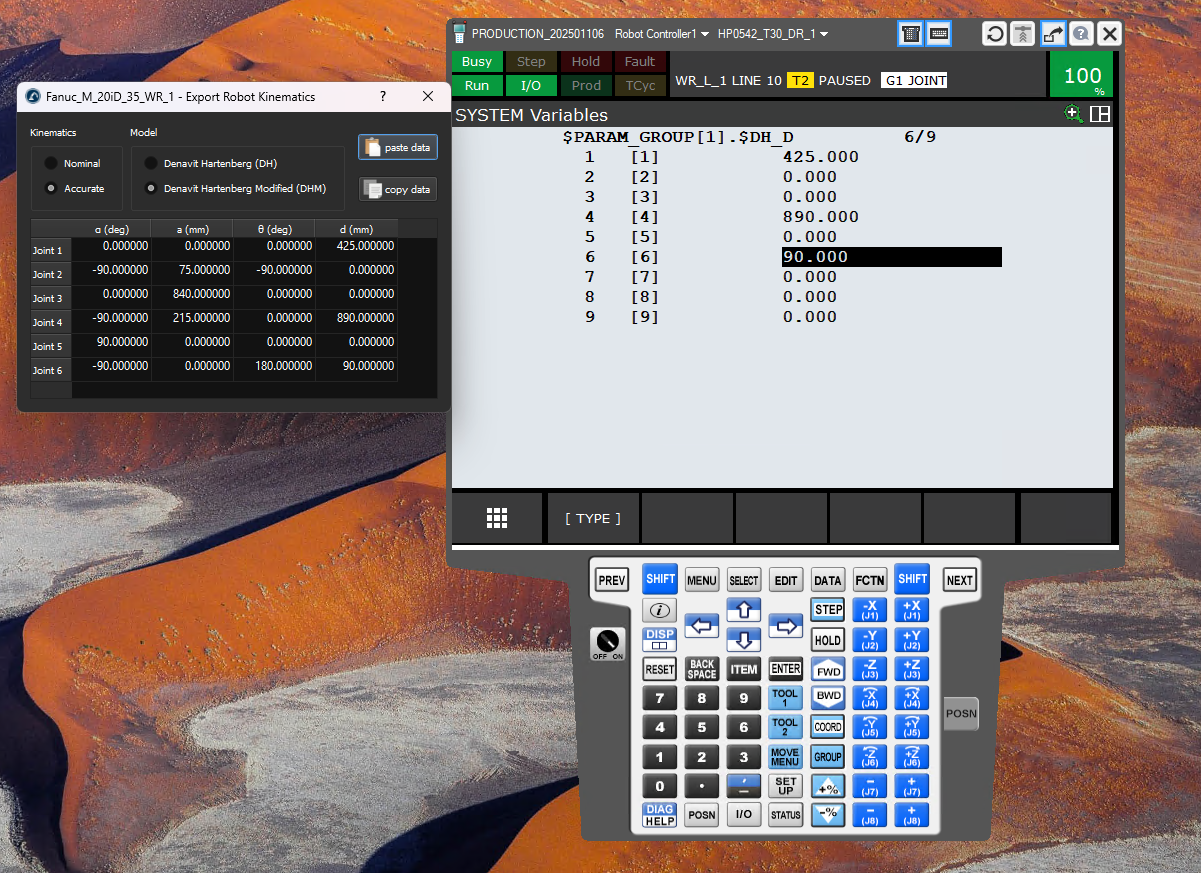
Task: Open the Robot Controller1 dropdown
Action: (x=661, y=34)
